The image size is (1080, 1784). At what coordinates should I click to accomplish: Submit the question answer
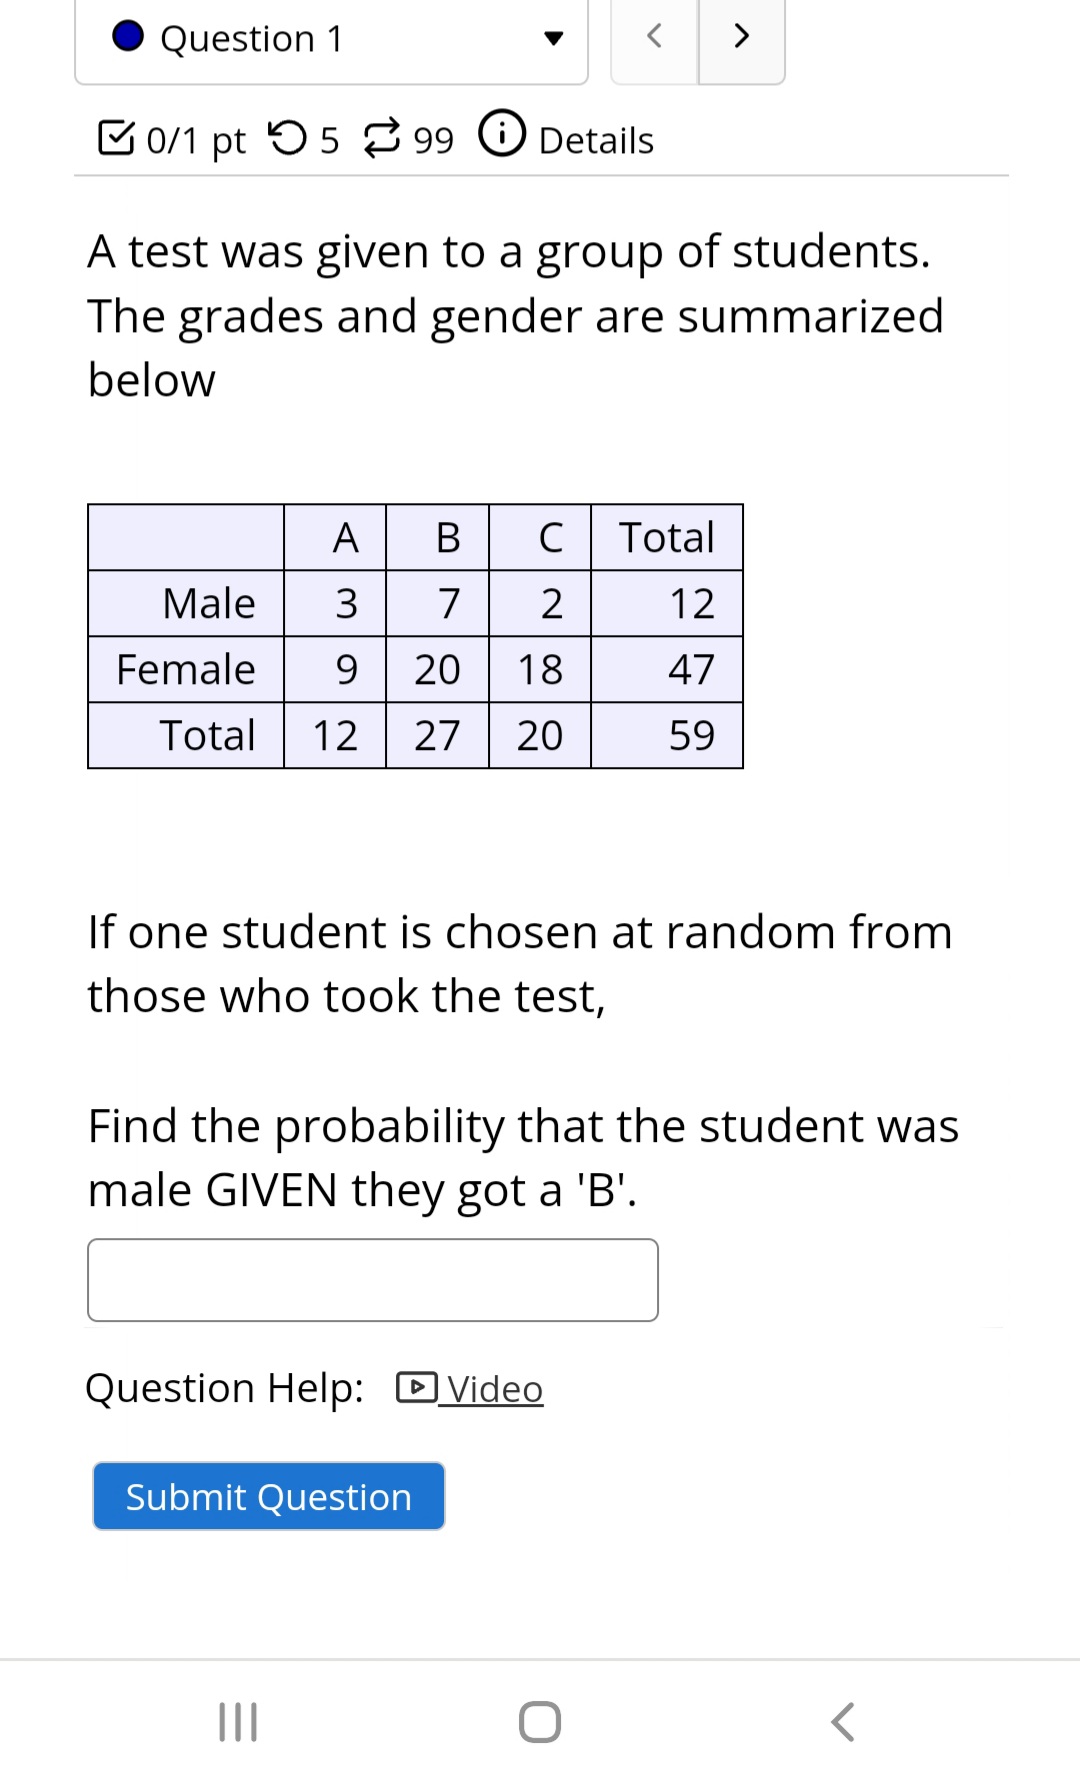pyautogui.click(x=267, y=1496)
